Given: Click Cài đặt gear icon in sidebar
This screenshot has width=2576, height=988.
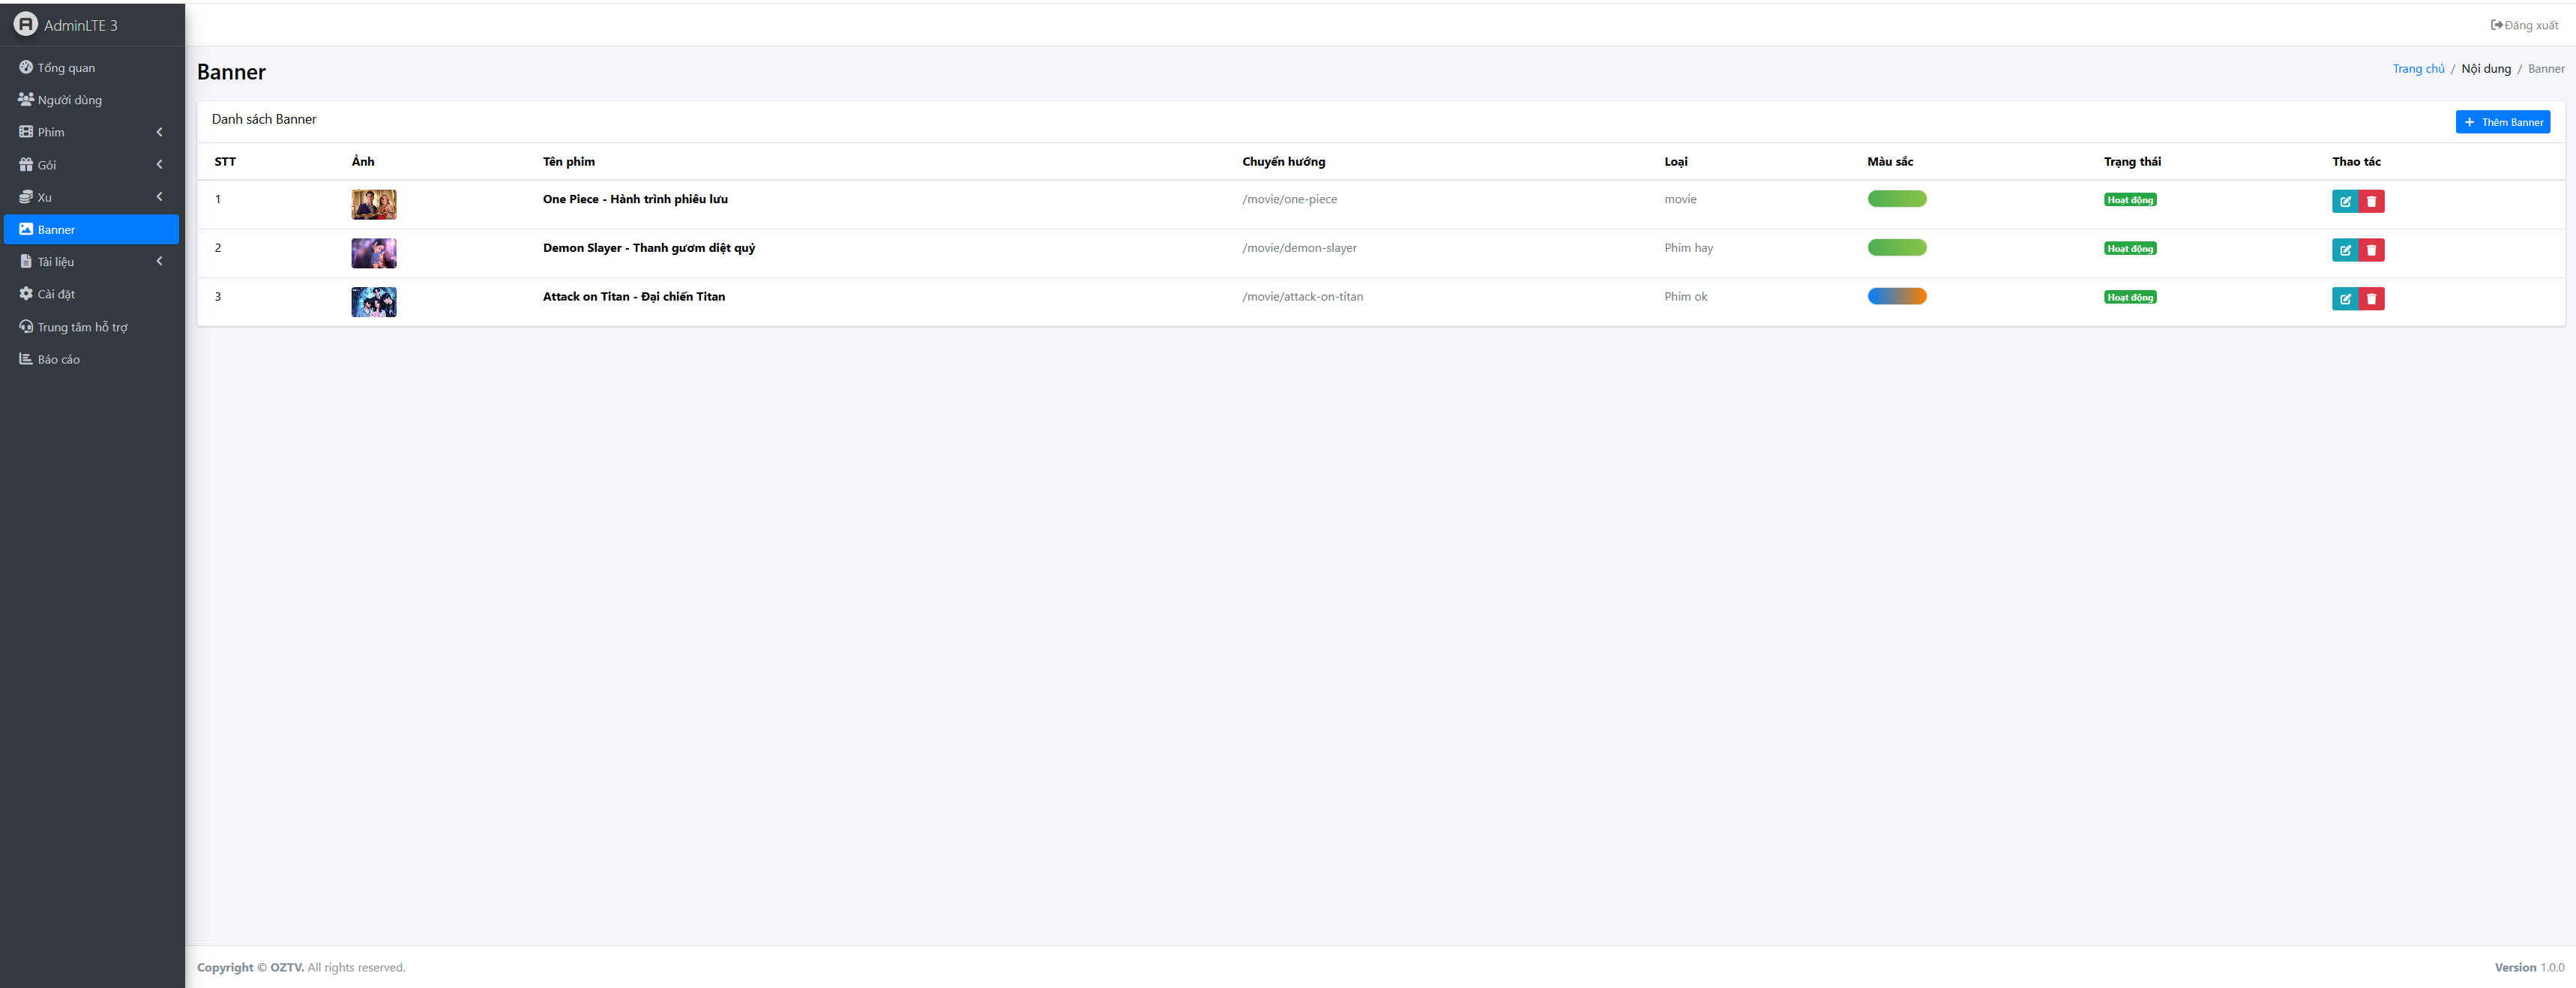Looking at the screenshot, I should 26,294.
